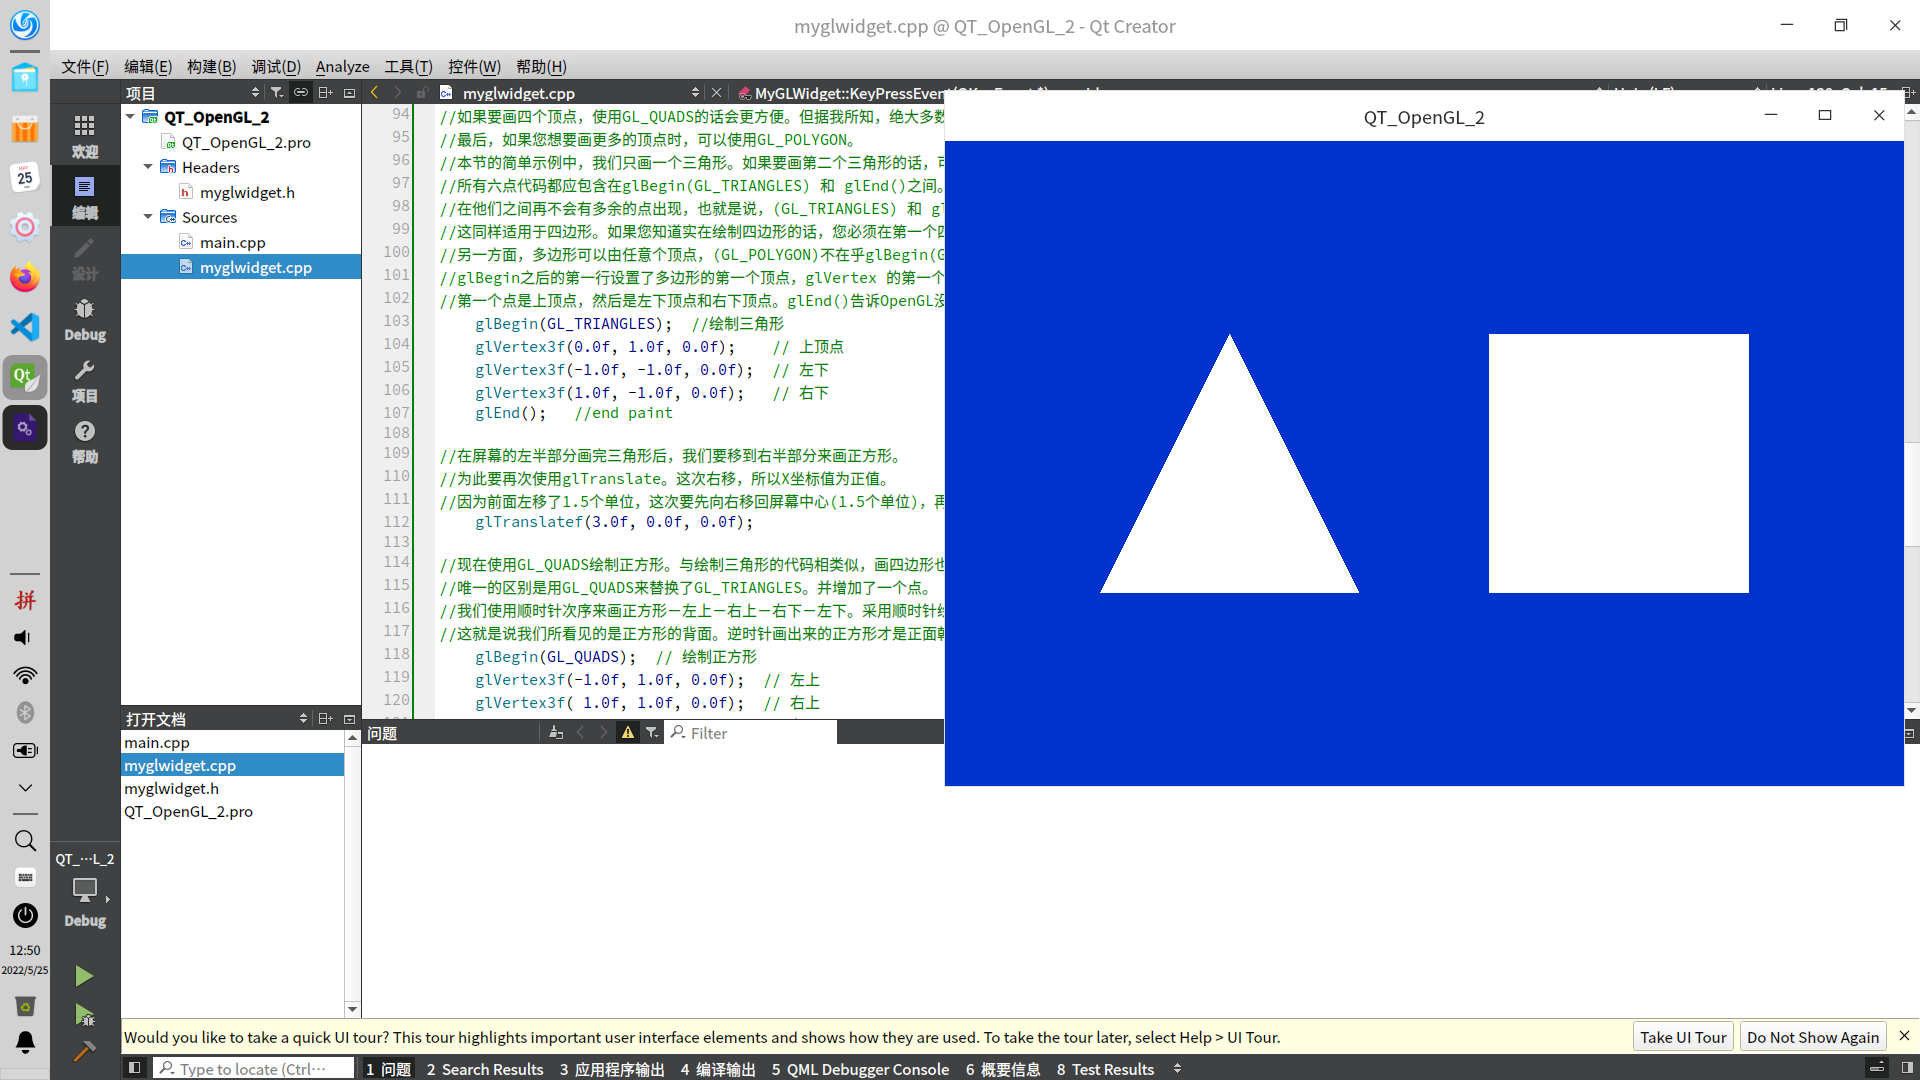Click the Build hammer icon
Image resolution: width=1920 pixels, height=1080 pixels.
coord(84,1051)
